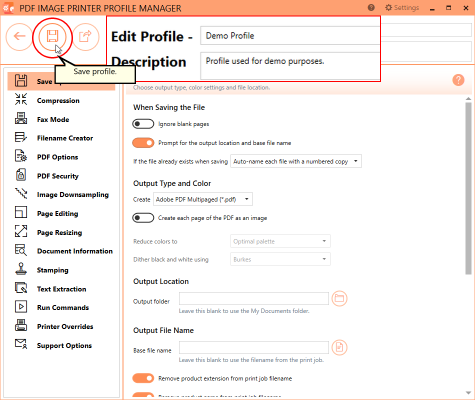Click the orange help circle on panel

458,80
